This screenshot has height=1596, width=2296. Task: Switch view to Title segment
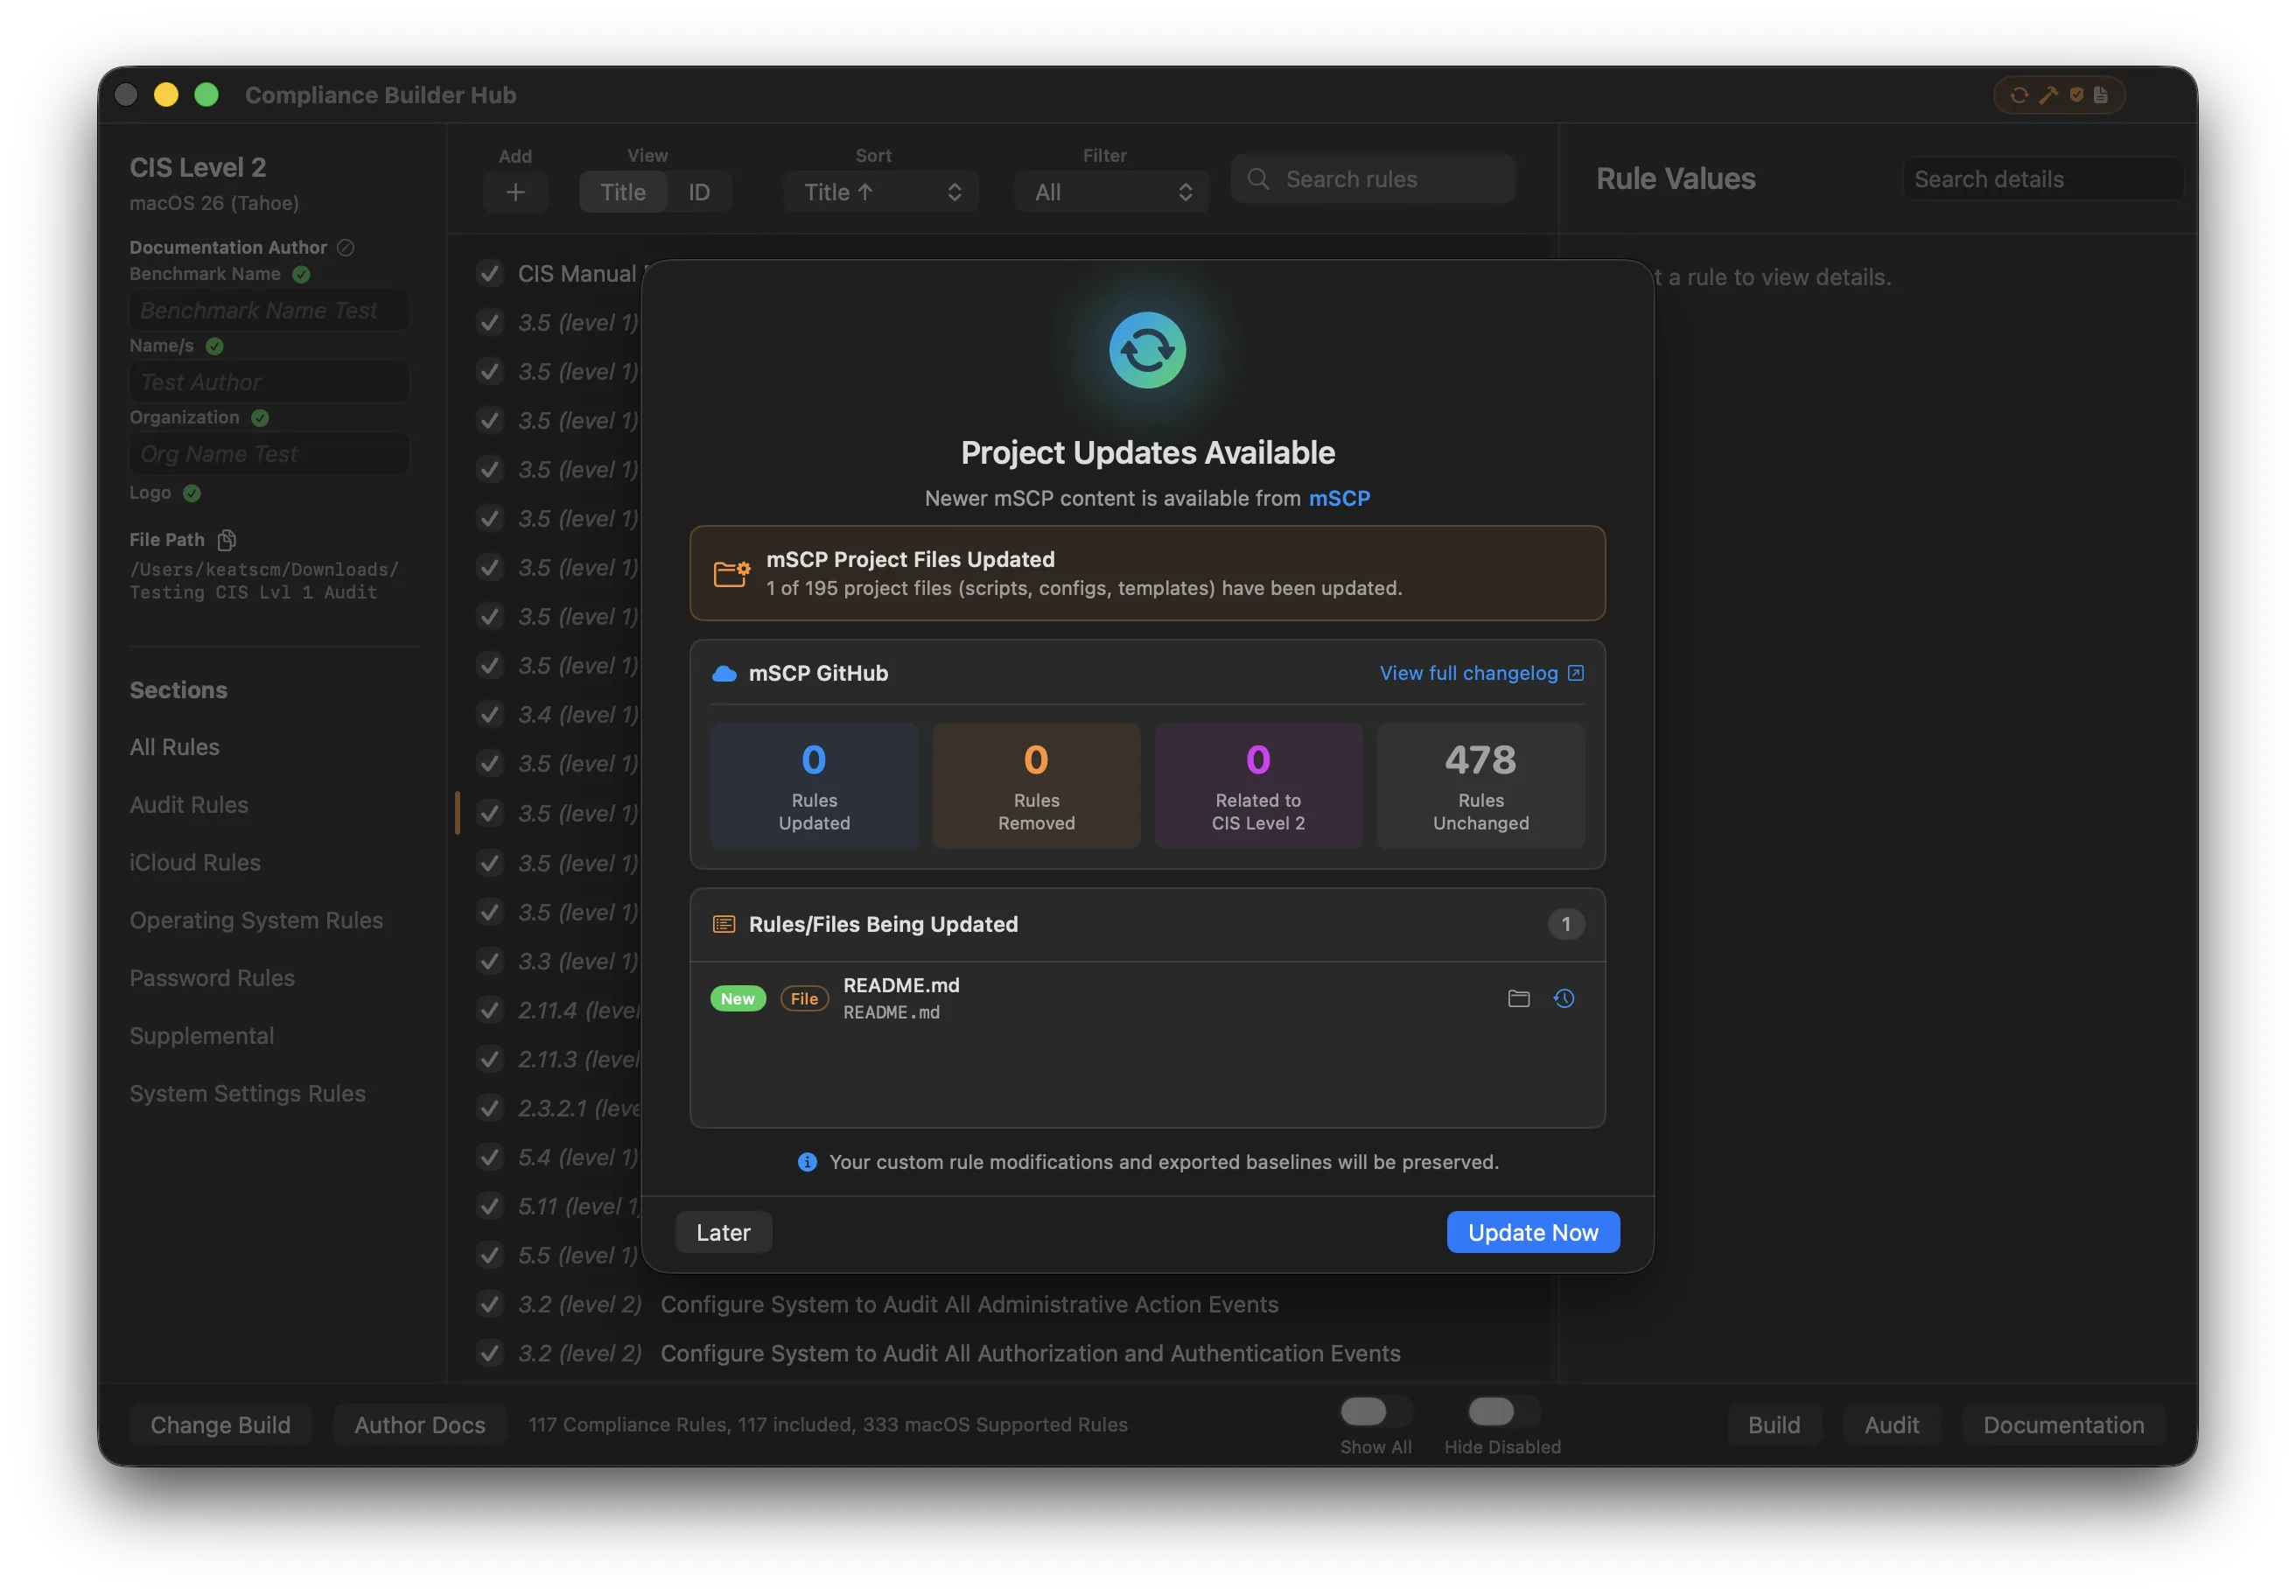point(622,192)
